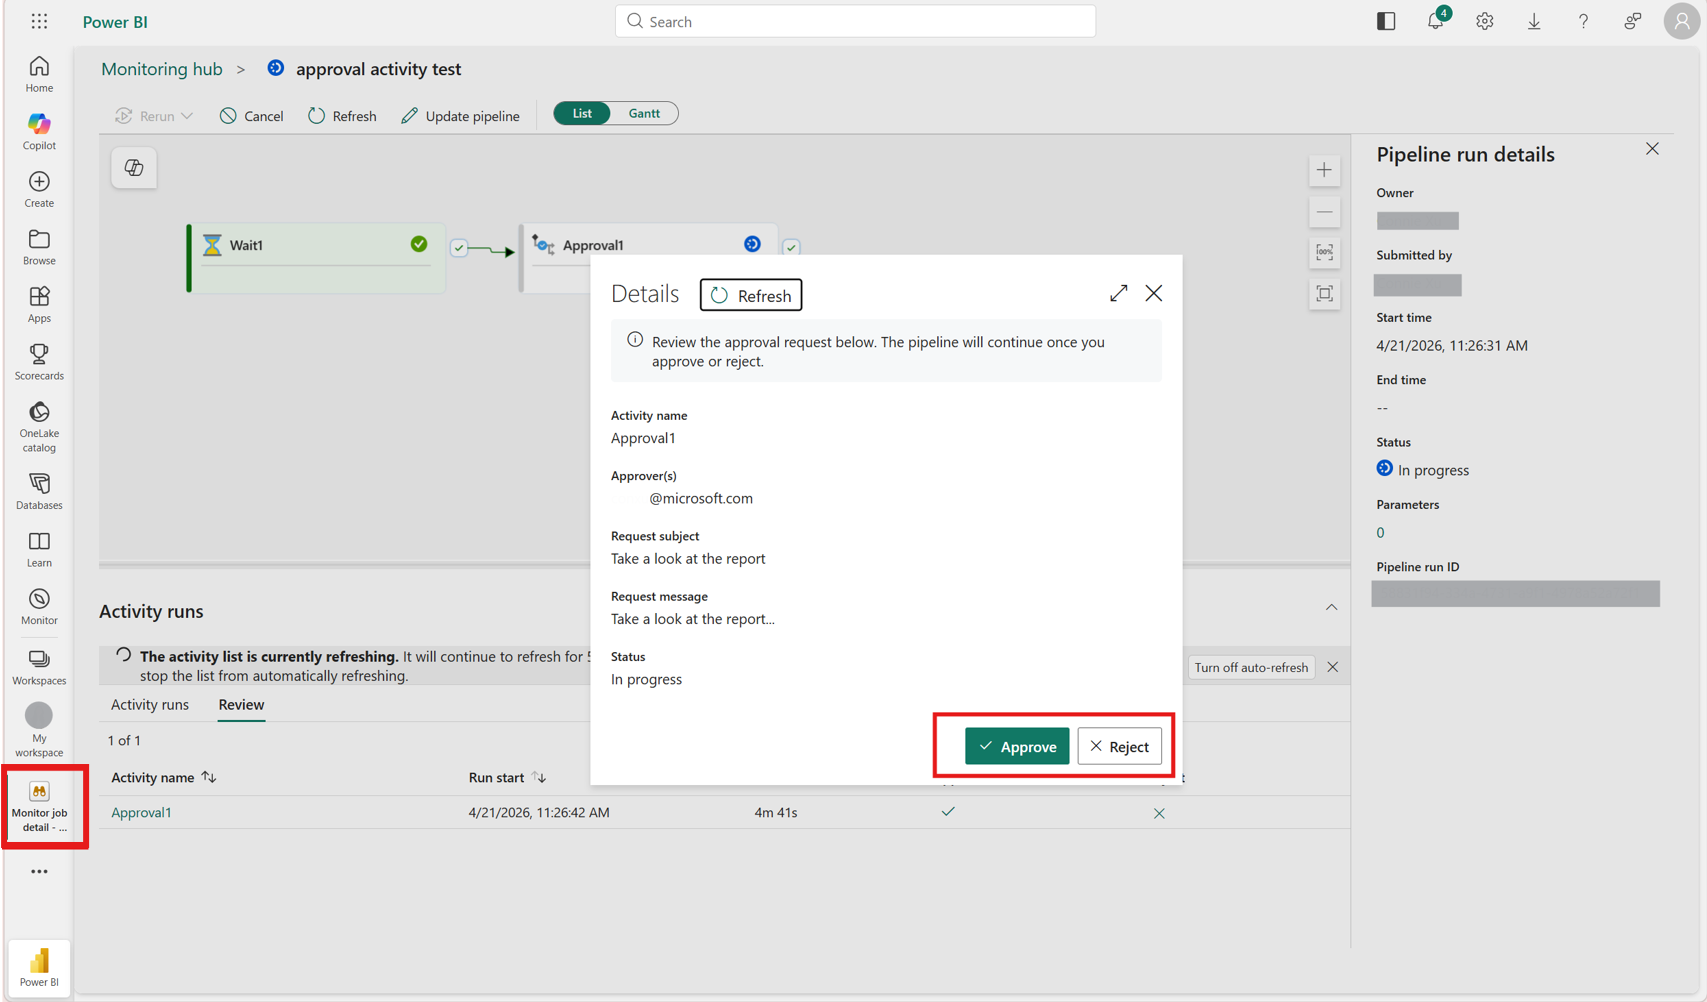1707x1002 pixels.
Task: Open the app launcher waffle menu
Action: click(x=39, y=21)
